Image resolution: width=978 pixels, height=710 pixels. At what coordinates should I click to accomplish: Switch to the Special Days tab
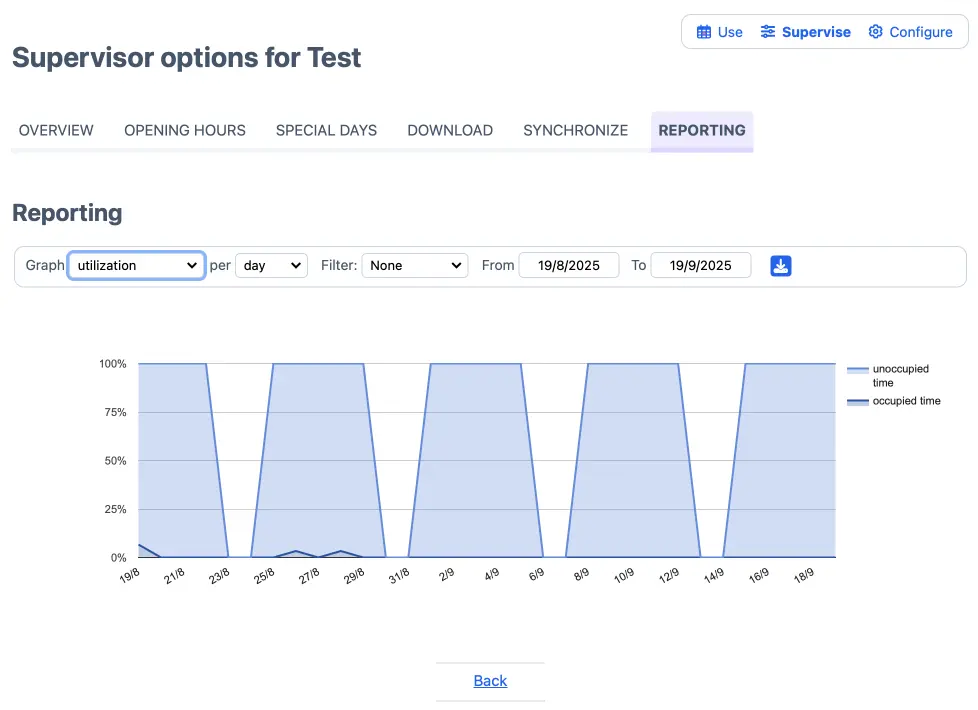tap(326, 130)
